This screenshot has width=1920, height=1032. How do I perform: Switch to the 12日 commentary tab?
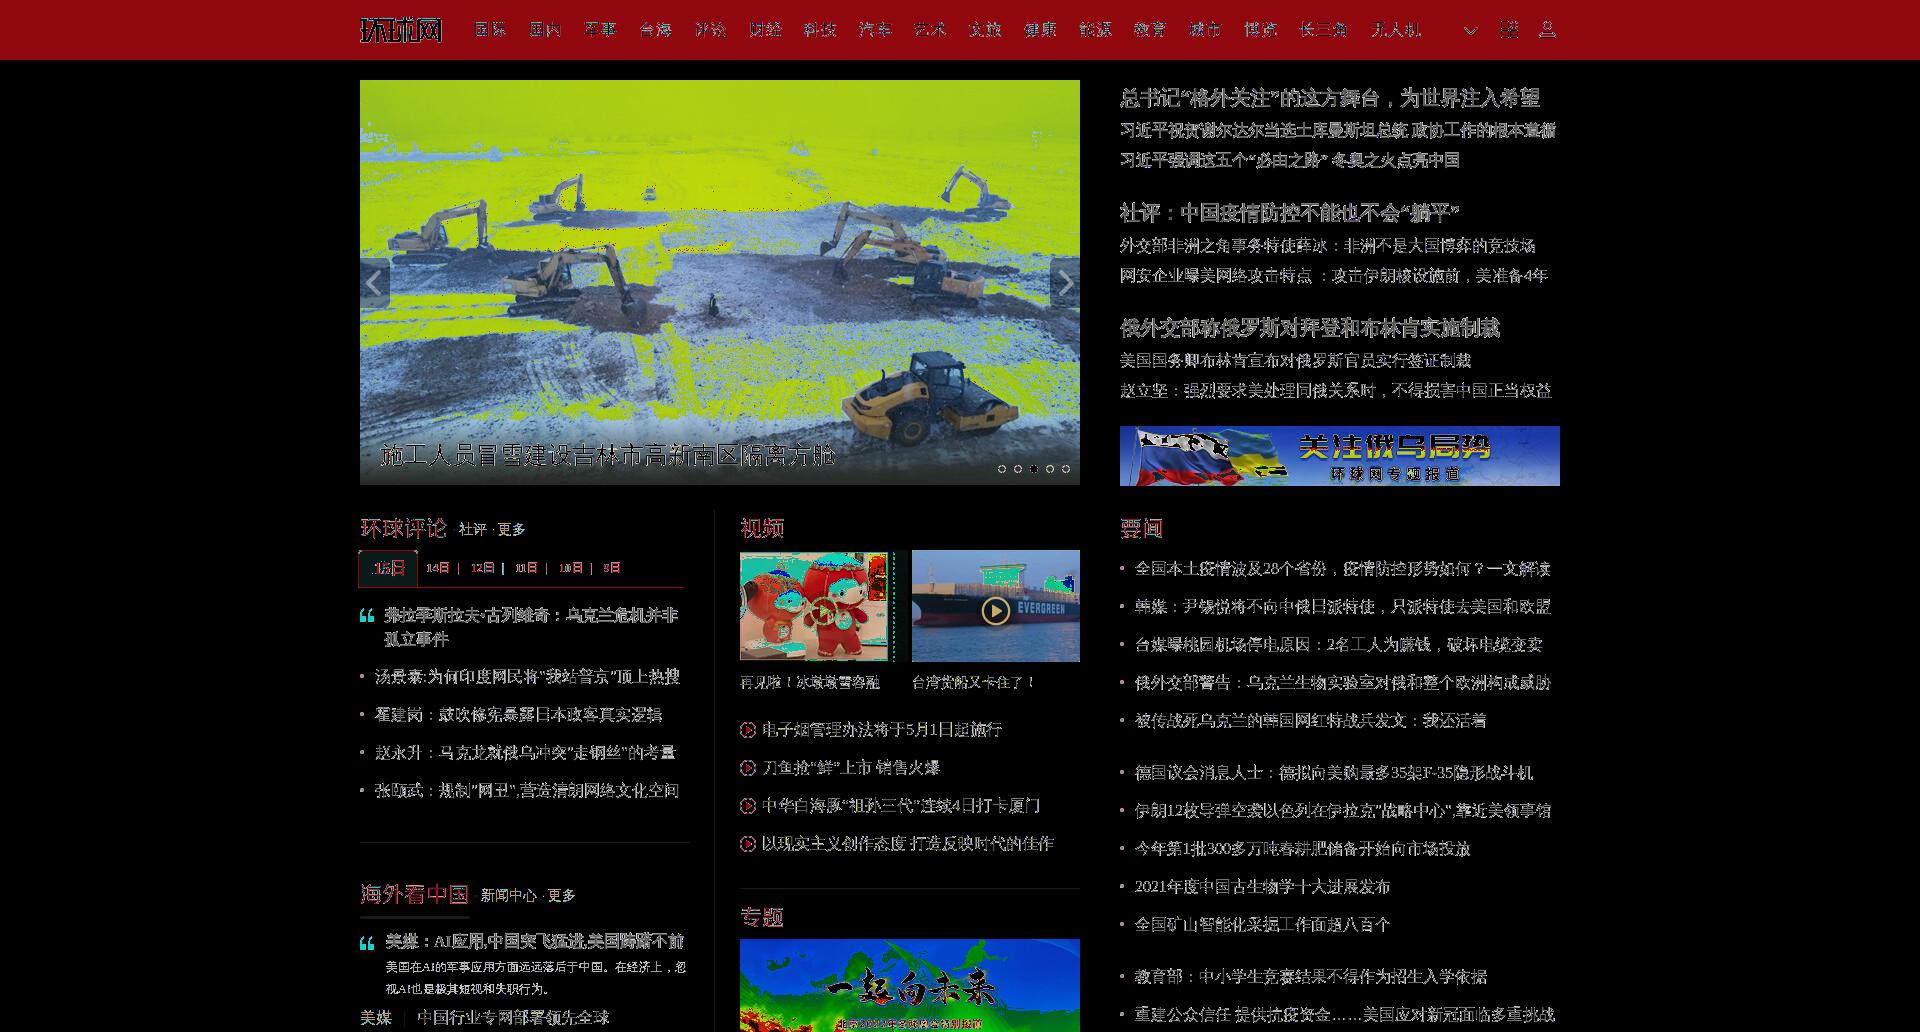482,568
